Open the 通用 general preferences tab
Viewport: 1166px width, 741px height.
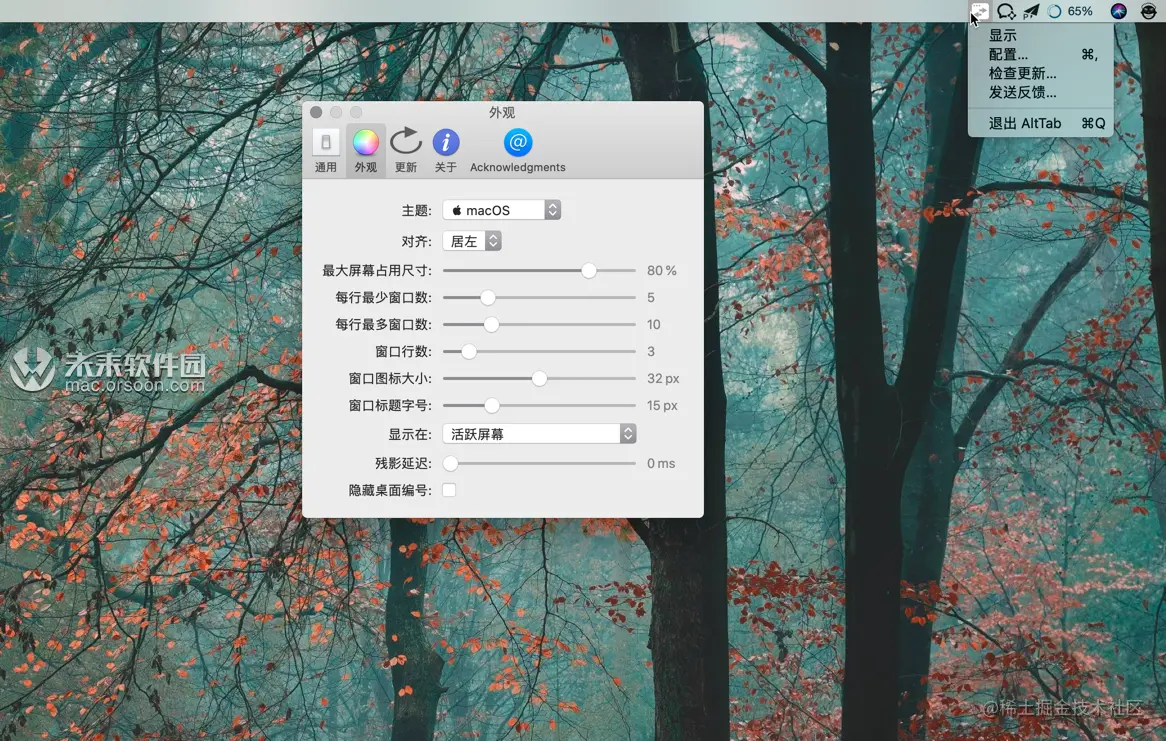point(326,150)
